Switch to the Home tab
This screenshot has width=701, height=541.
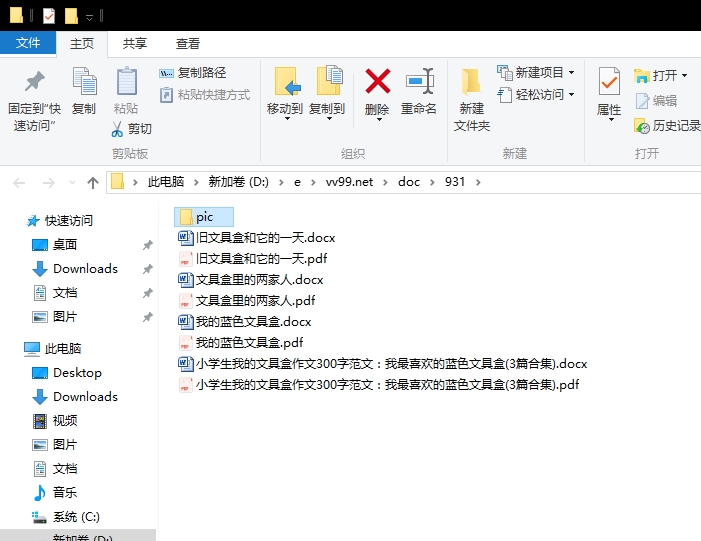[82, 44]
